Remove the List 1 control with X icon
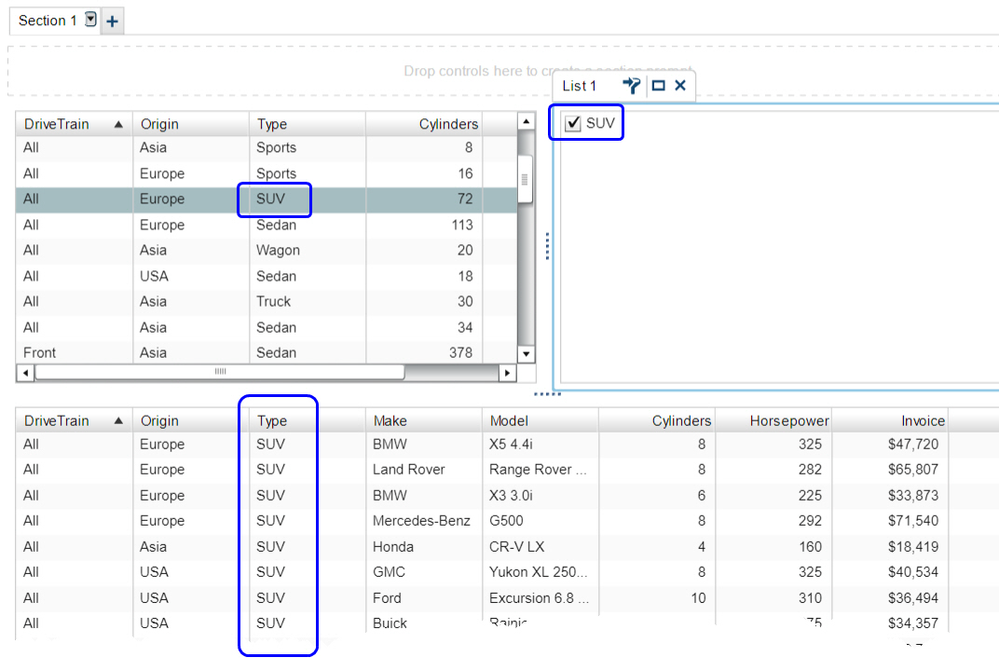 (x=680, y=86)
